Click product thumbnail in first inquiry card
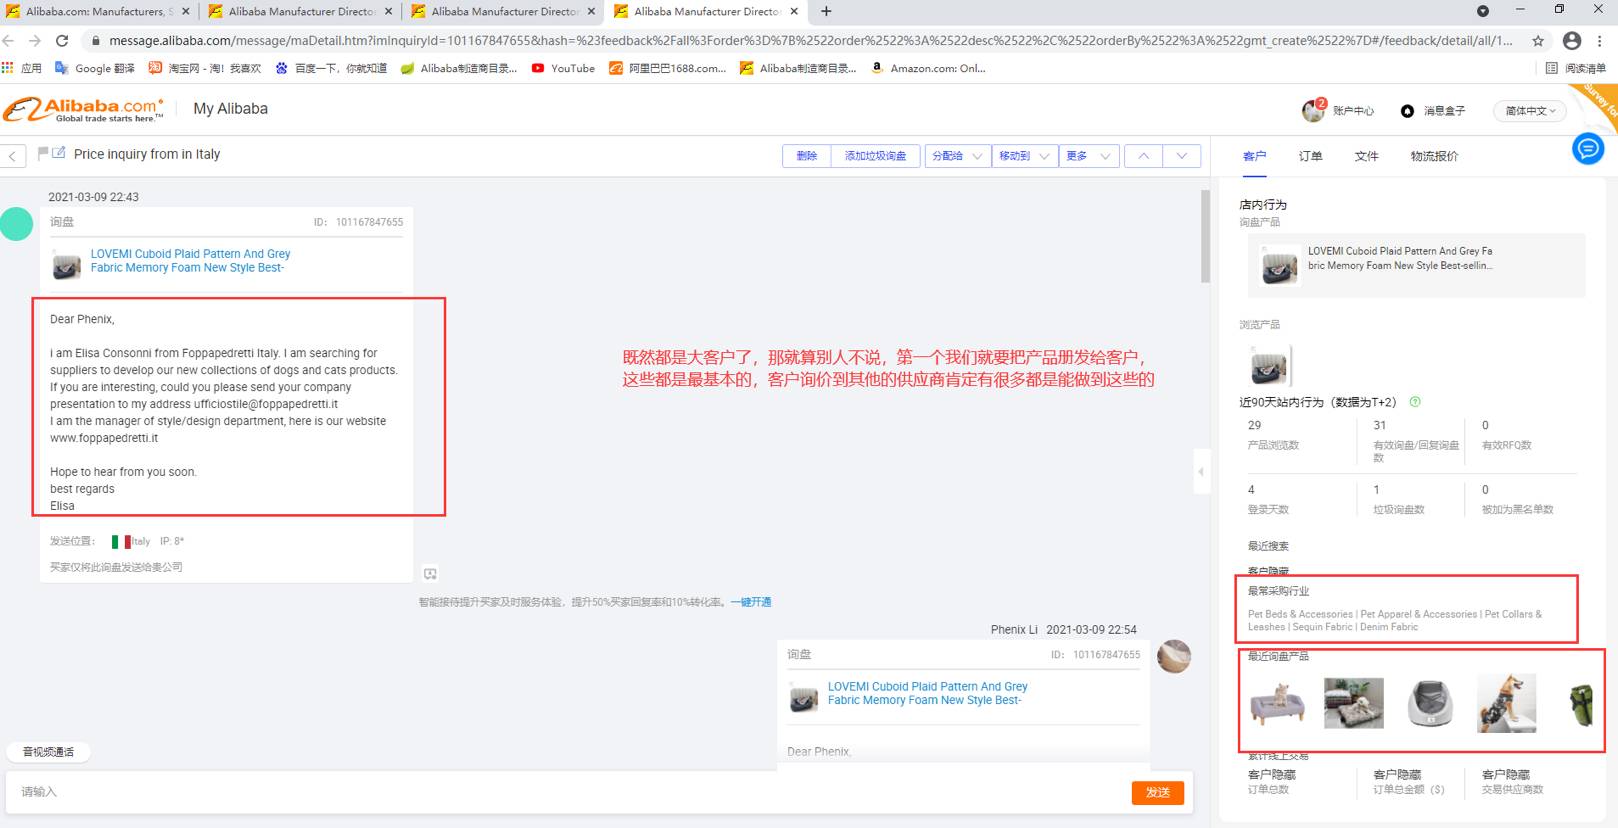The image size is (1618, 828). click(x=67, y=266)
